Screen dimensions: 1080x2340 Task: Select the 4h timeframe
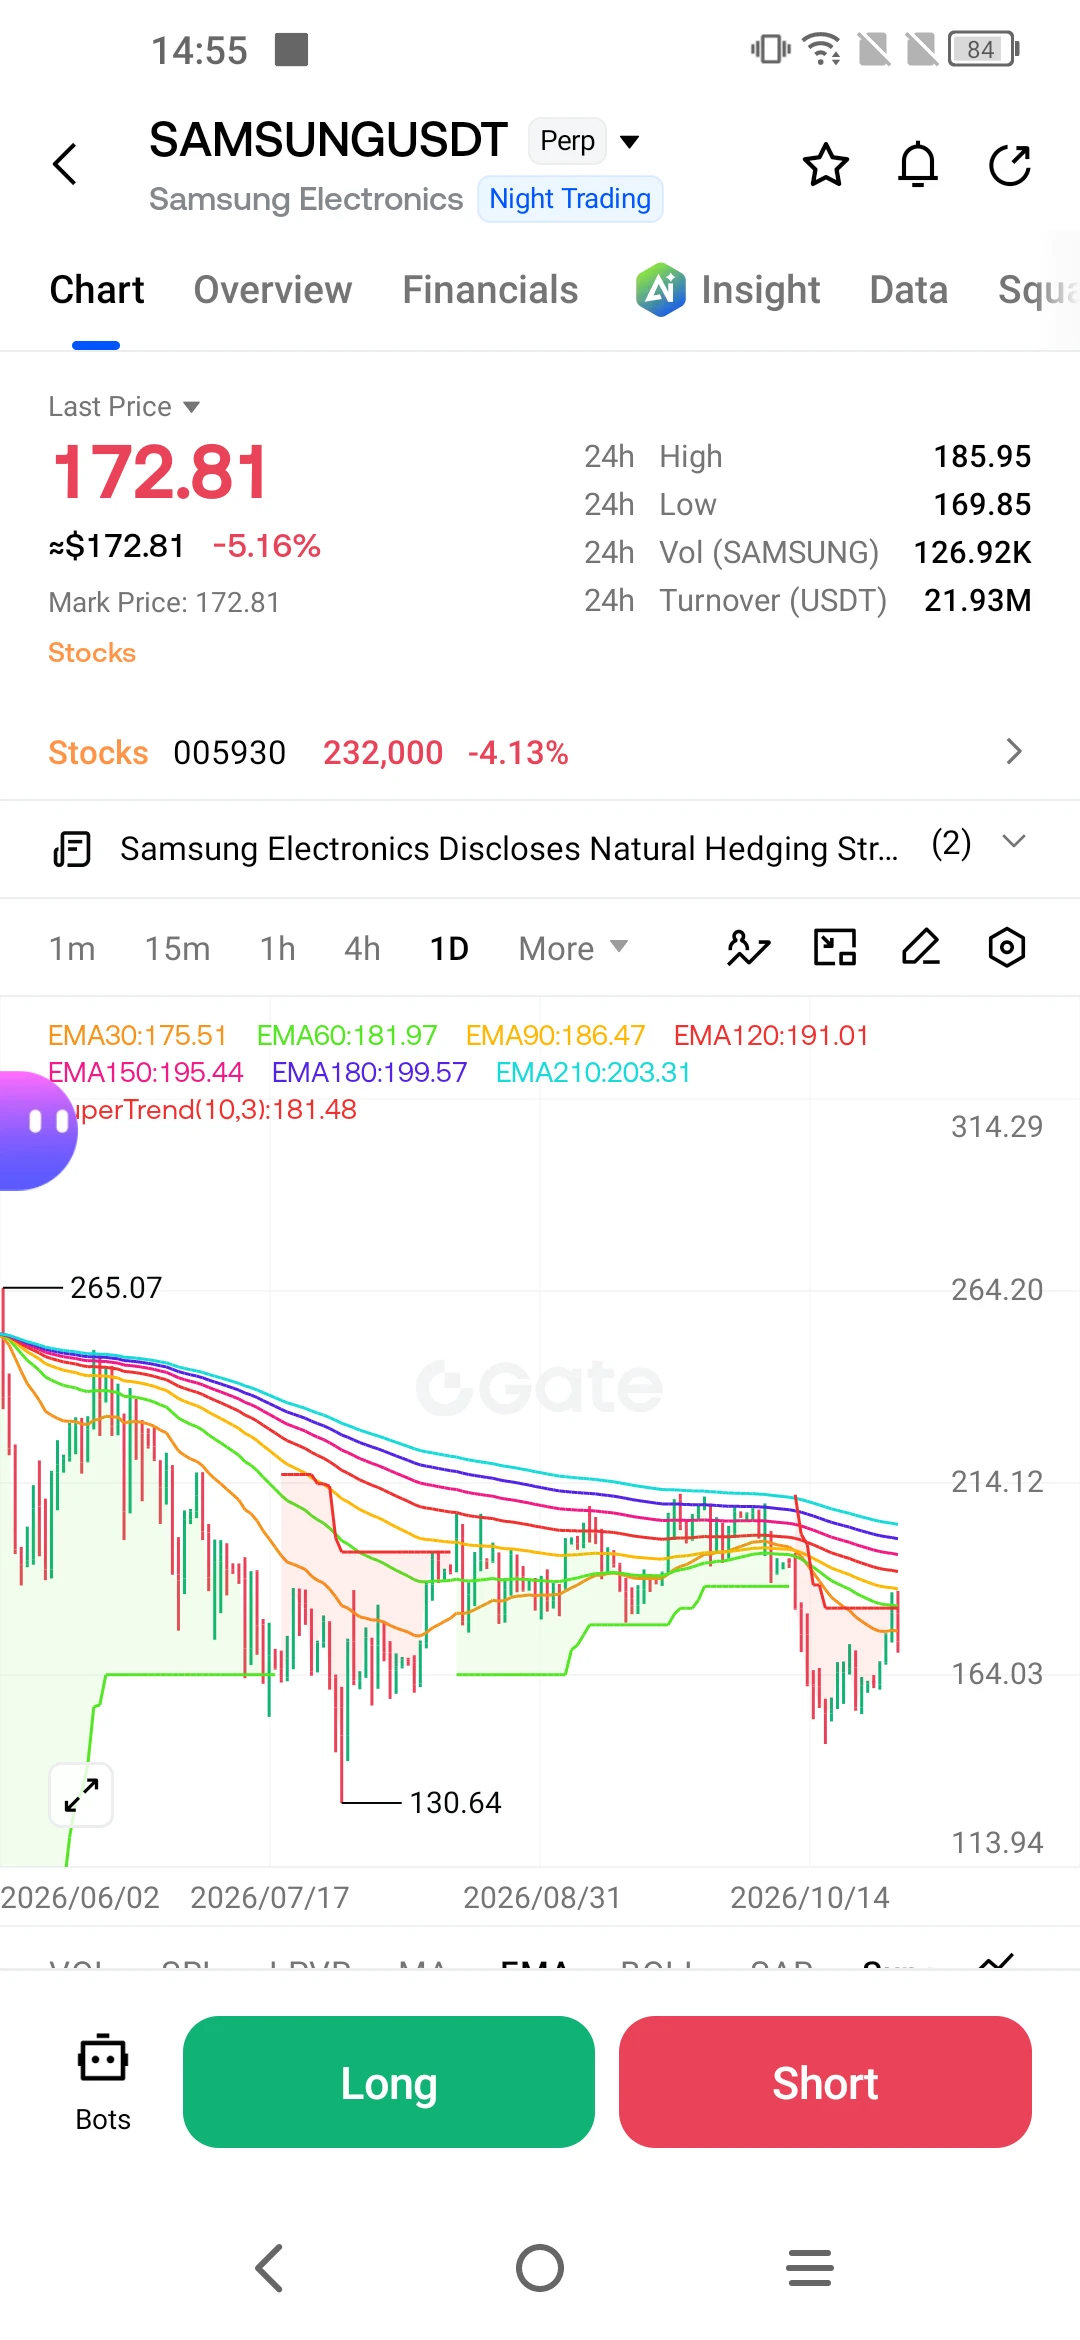pyautogui.click(x=362, y=948)
